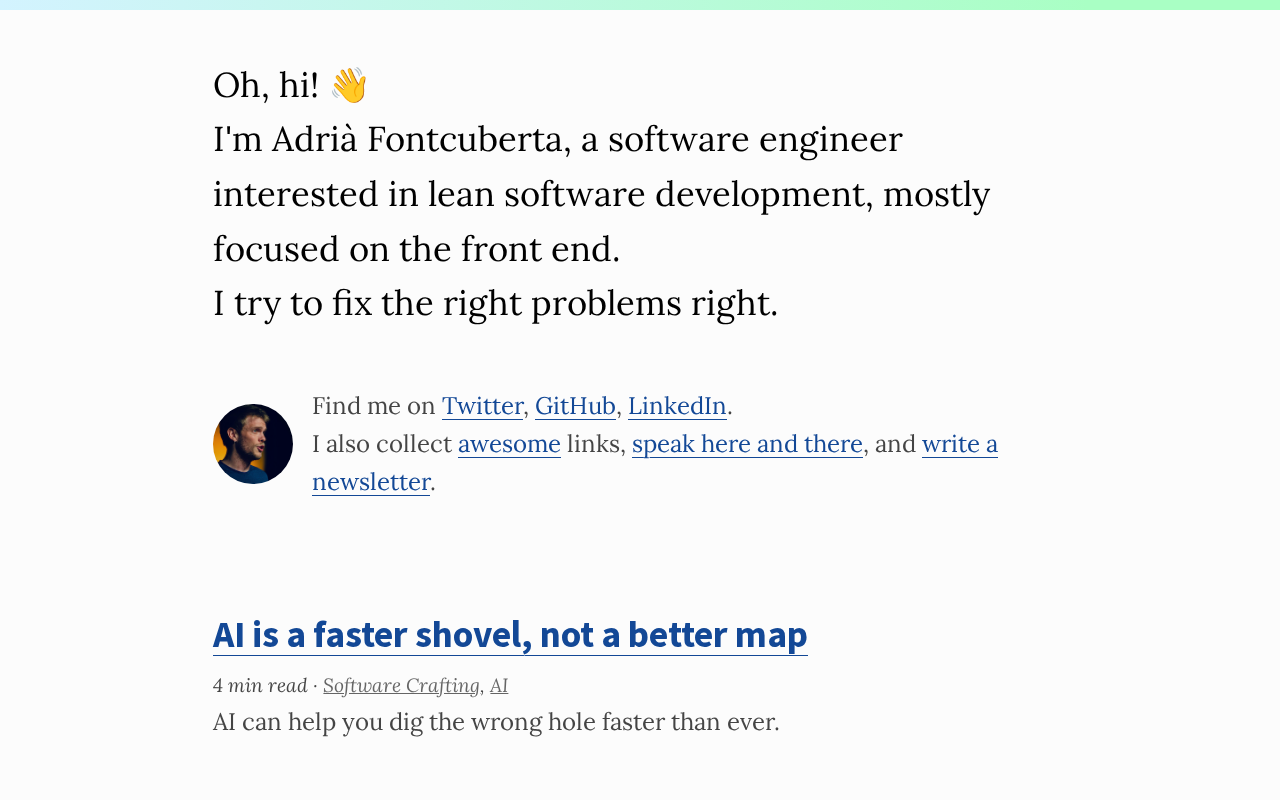The width and height of the screenshot is (1280, 800).
Task: Visit the LinkedIn profile link
Action: (x=677, y=406)
